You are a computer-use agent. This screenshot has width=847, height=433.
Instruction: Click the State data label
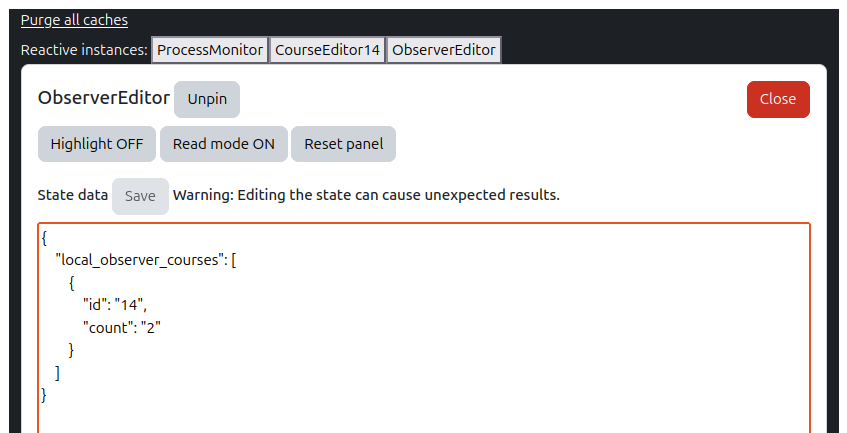point(72,195)
